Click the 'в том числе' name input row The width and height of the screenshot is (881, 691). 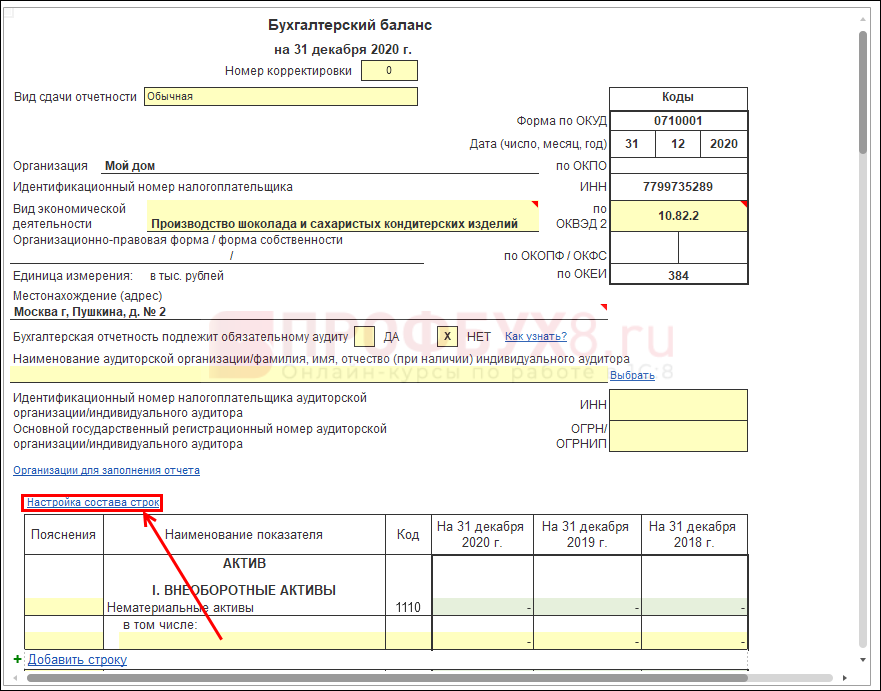point(252,640)
